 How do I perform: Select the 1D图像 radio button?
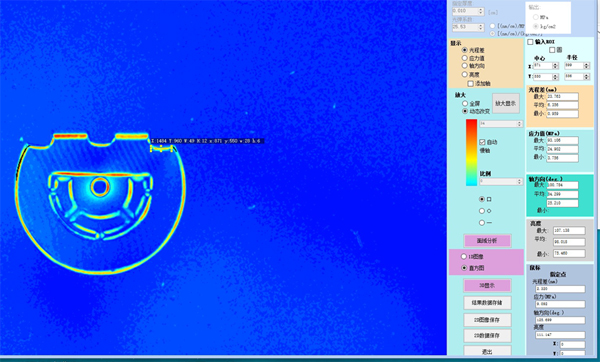[x=464, y=256]
